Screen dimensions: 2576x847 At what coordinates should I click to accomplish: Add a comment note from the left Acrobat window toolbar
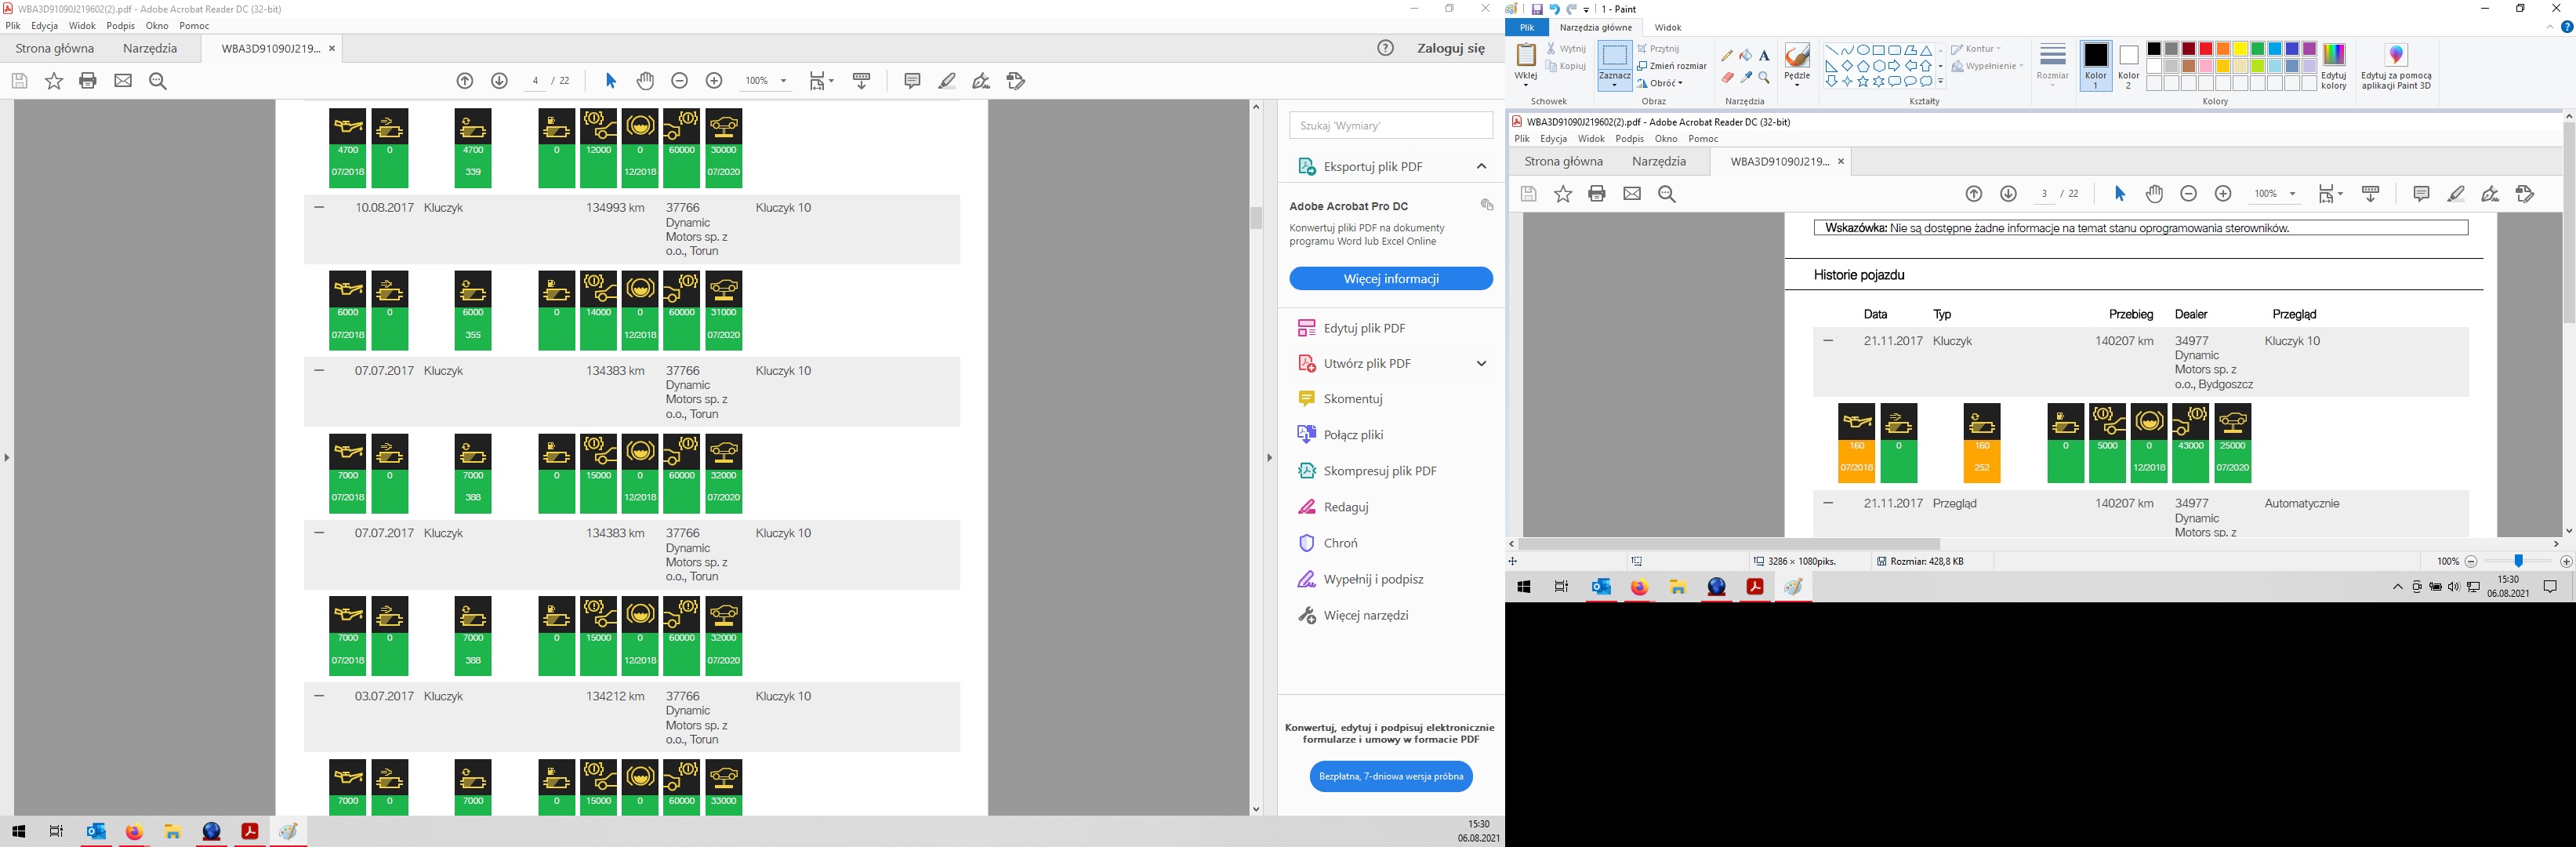[912, 81]
